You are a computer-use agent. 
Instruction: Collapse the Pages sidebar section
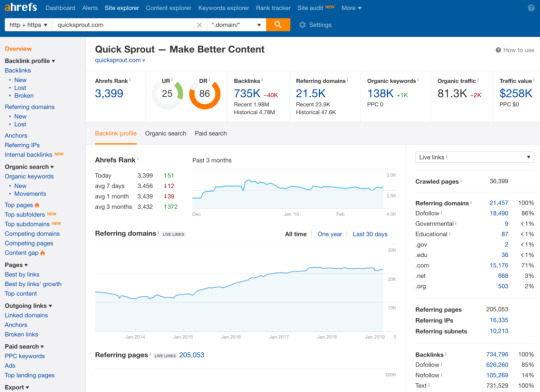click(16, 265)
